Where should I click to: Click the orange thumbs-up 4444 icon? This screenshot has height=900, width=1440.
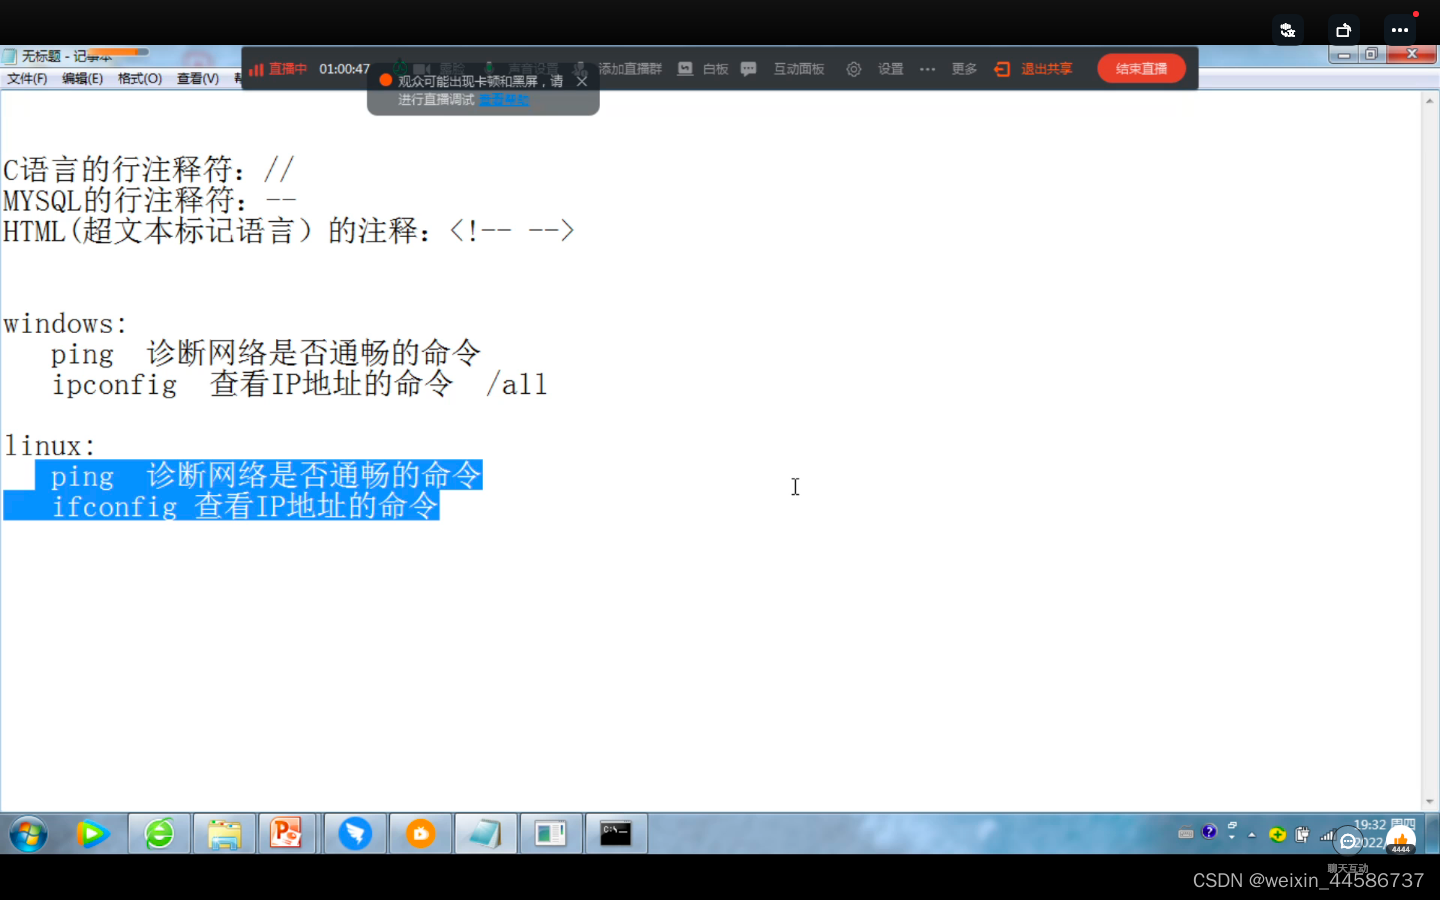coord(1401,841)
